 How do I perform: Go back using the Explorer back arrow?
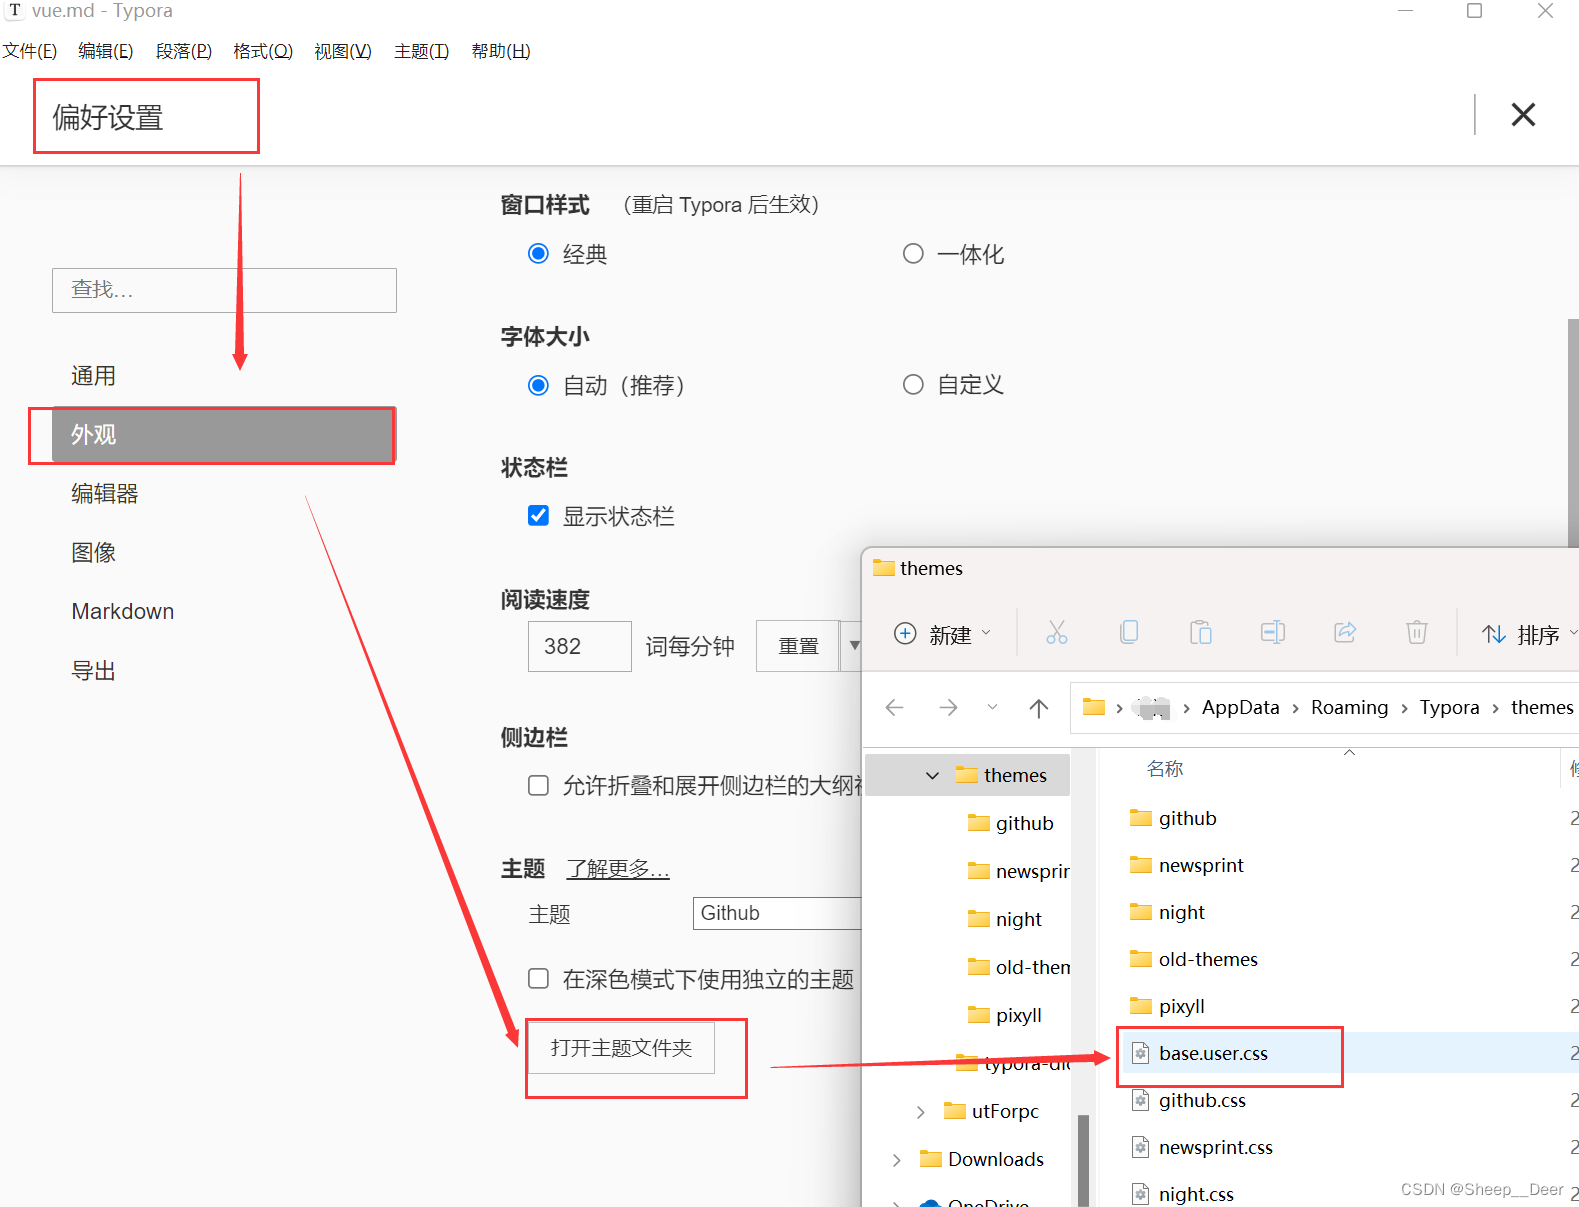click(895, 708)
